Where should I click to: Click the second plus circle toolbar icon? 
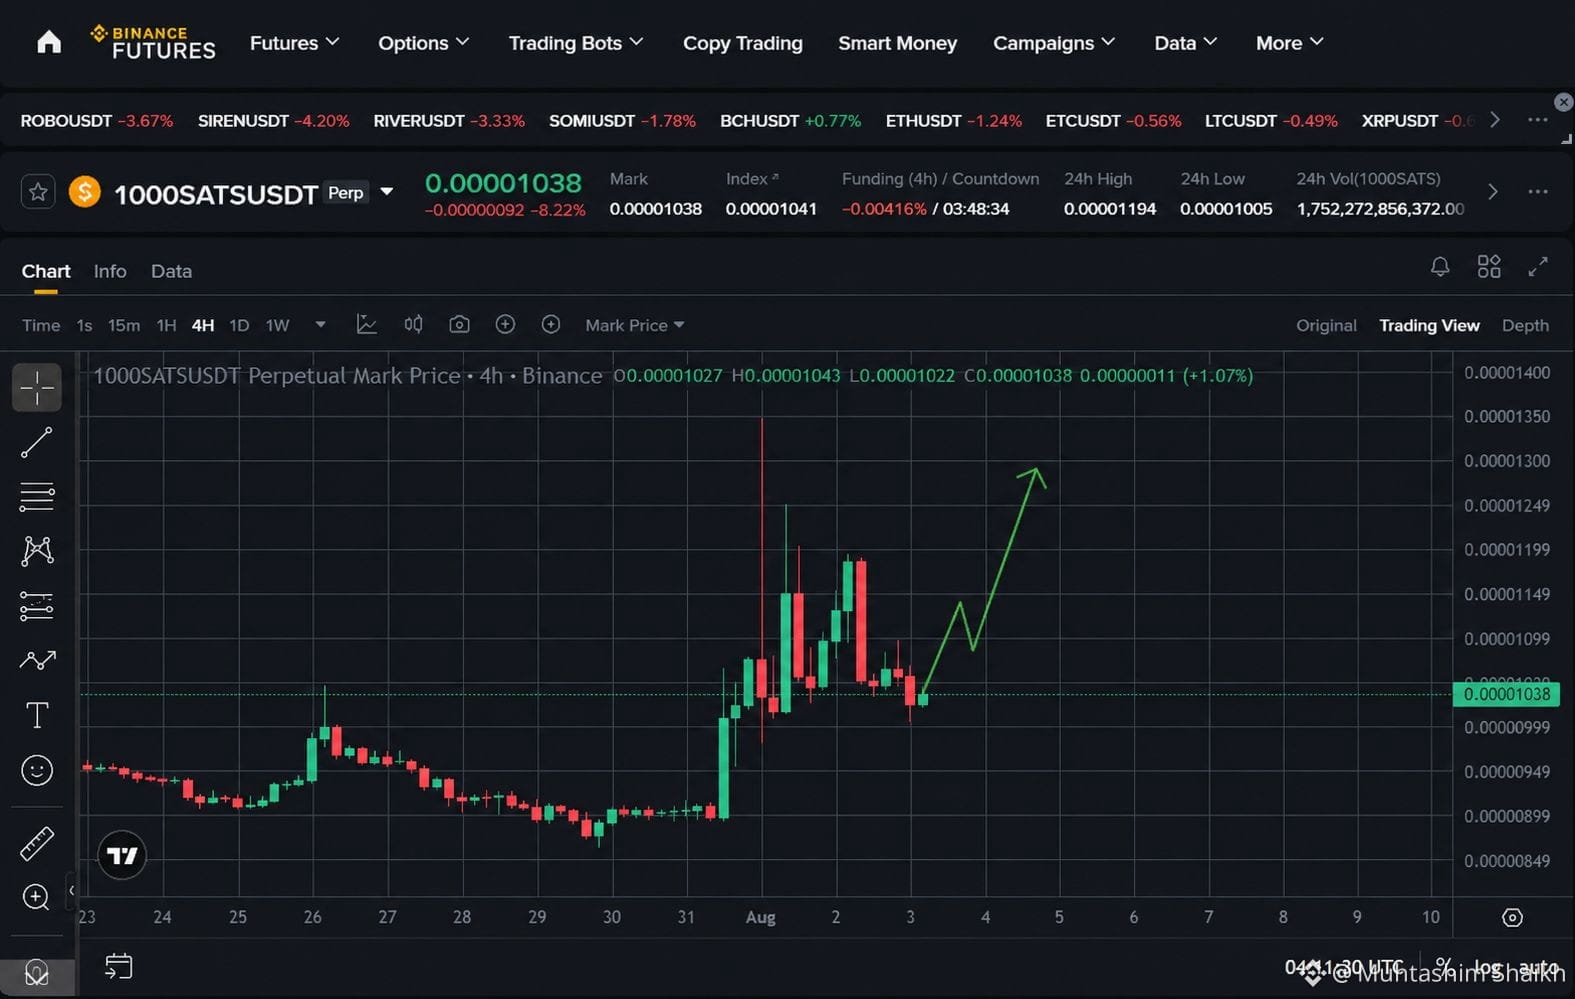(x=551, y=324)
